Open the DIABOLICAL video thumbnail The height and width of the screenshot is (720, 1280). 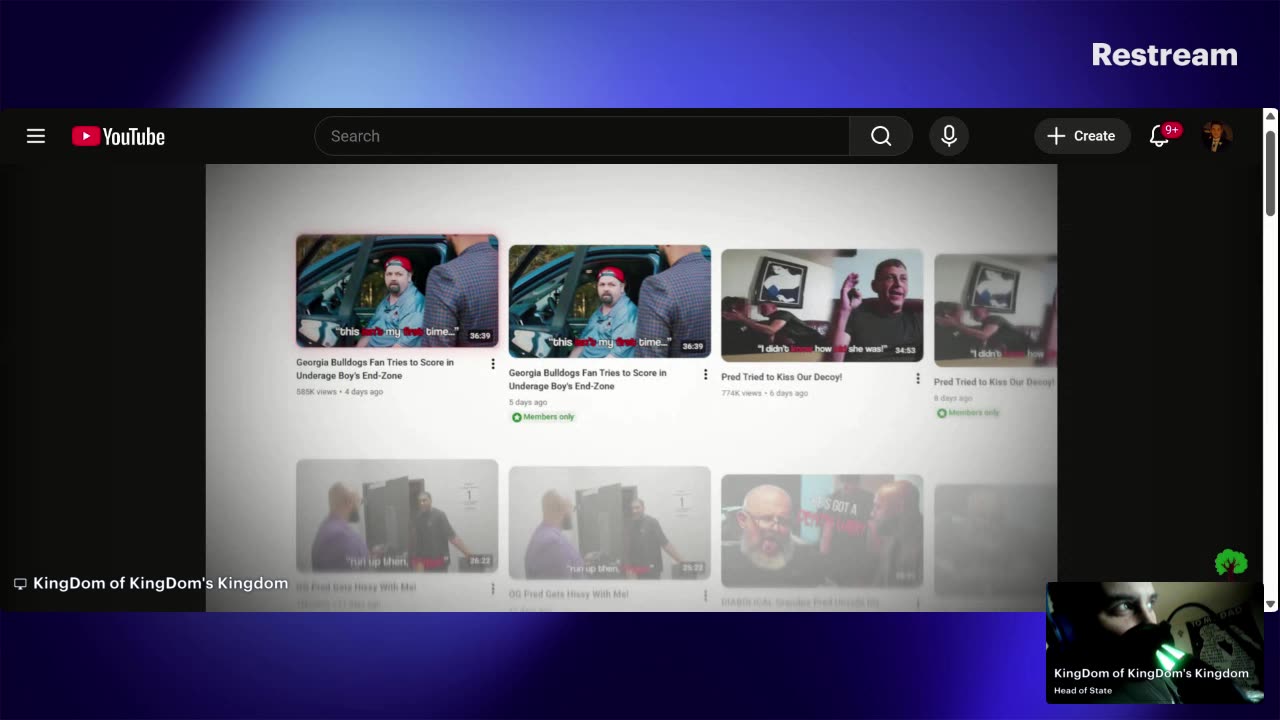pos(822,530)
